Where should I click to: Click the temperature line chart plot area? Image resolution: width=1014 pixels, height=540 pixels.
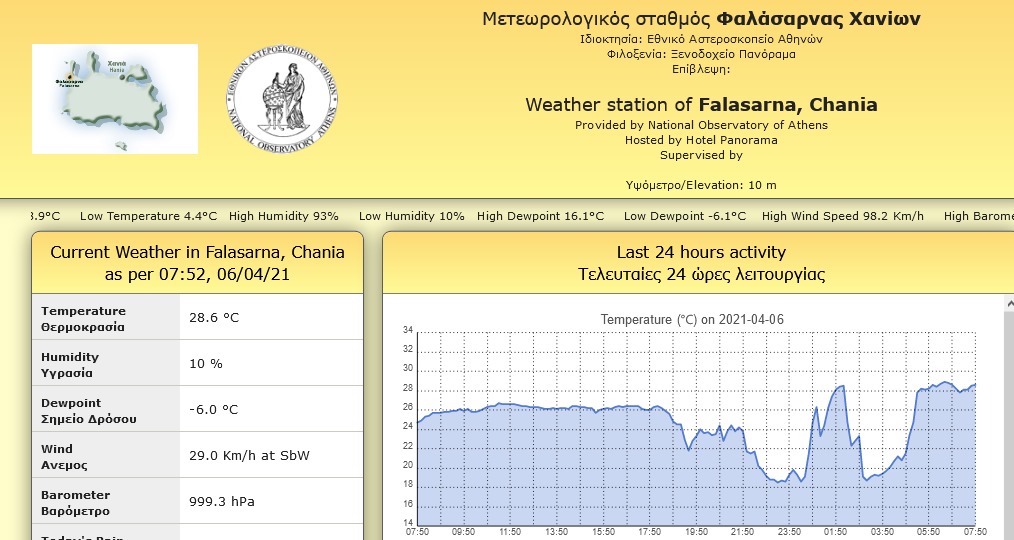coord(696,429)
